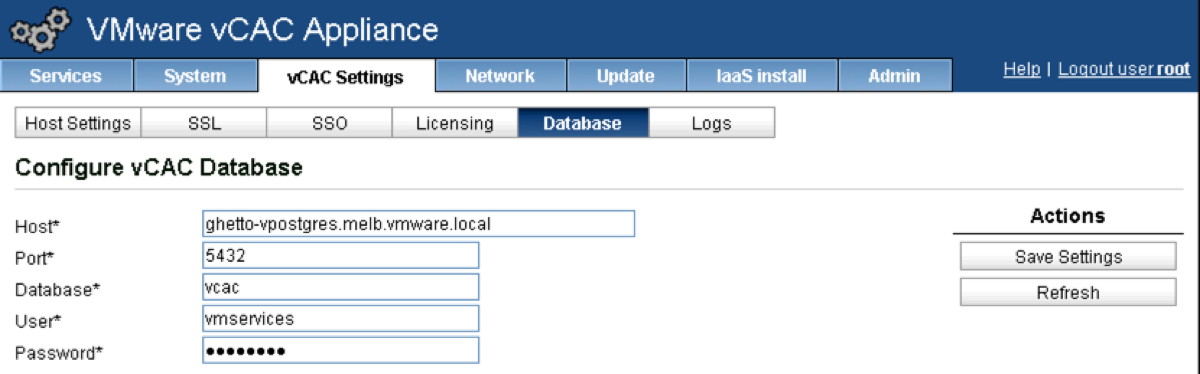The width and height of the screenshot is (1200, 374).
Task: Focus the Host input field
Action: [x=419, y=223]
